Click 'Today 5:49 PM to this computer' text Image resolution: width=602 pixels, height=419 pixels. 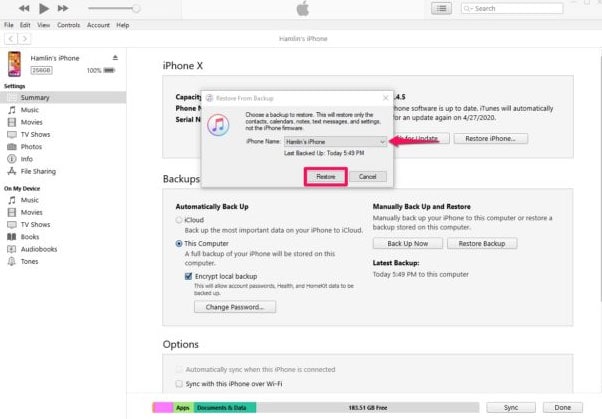coord(420,274)
